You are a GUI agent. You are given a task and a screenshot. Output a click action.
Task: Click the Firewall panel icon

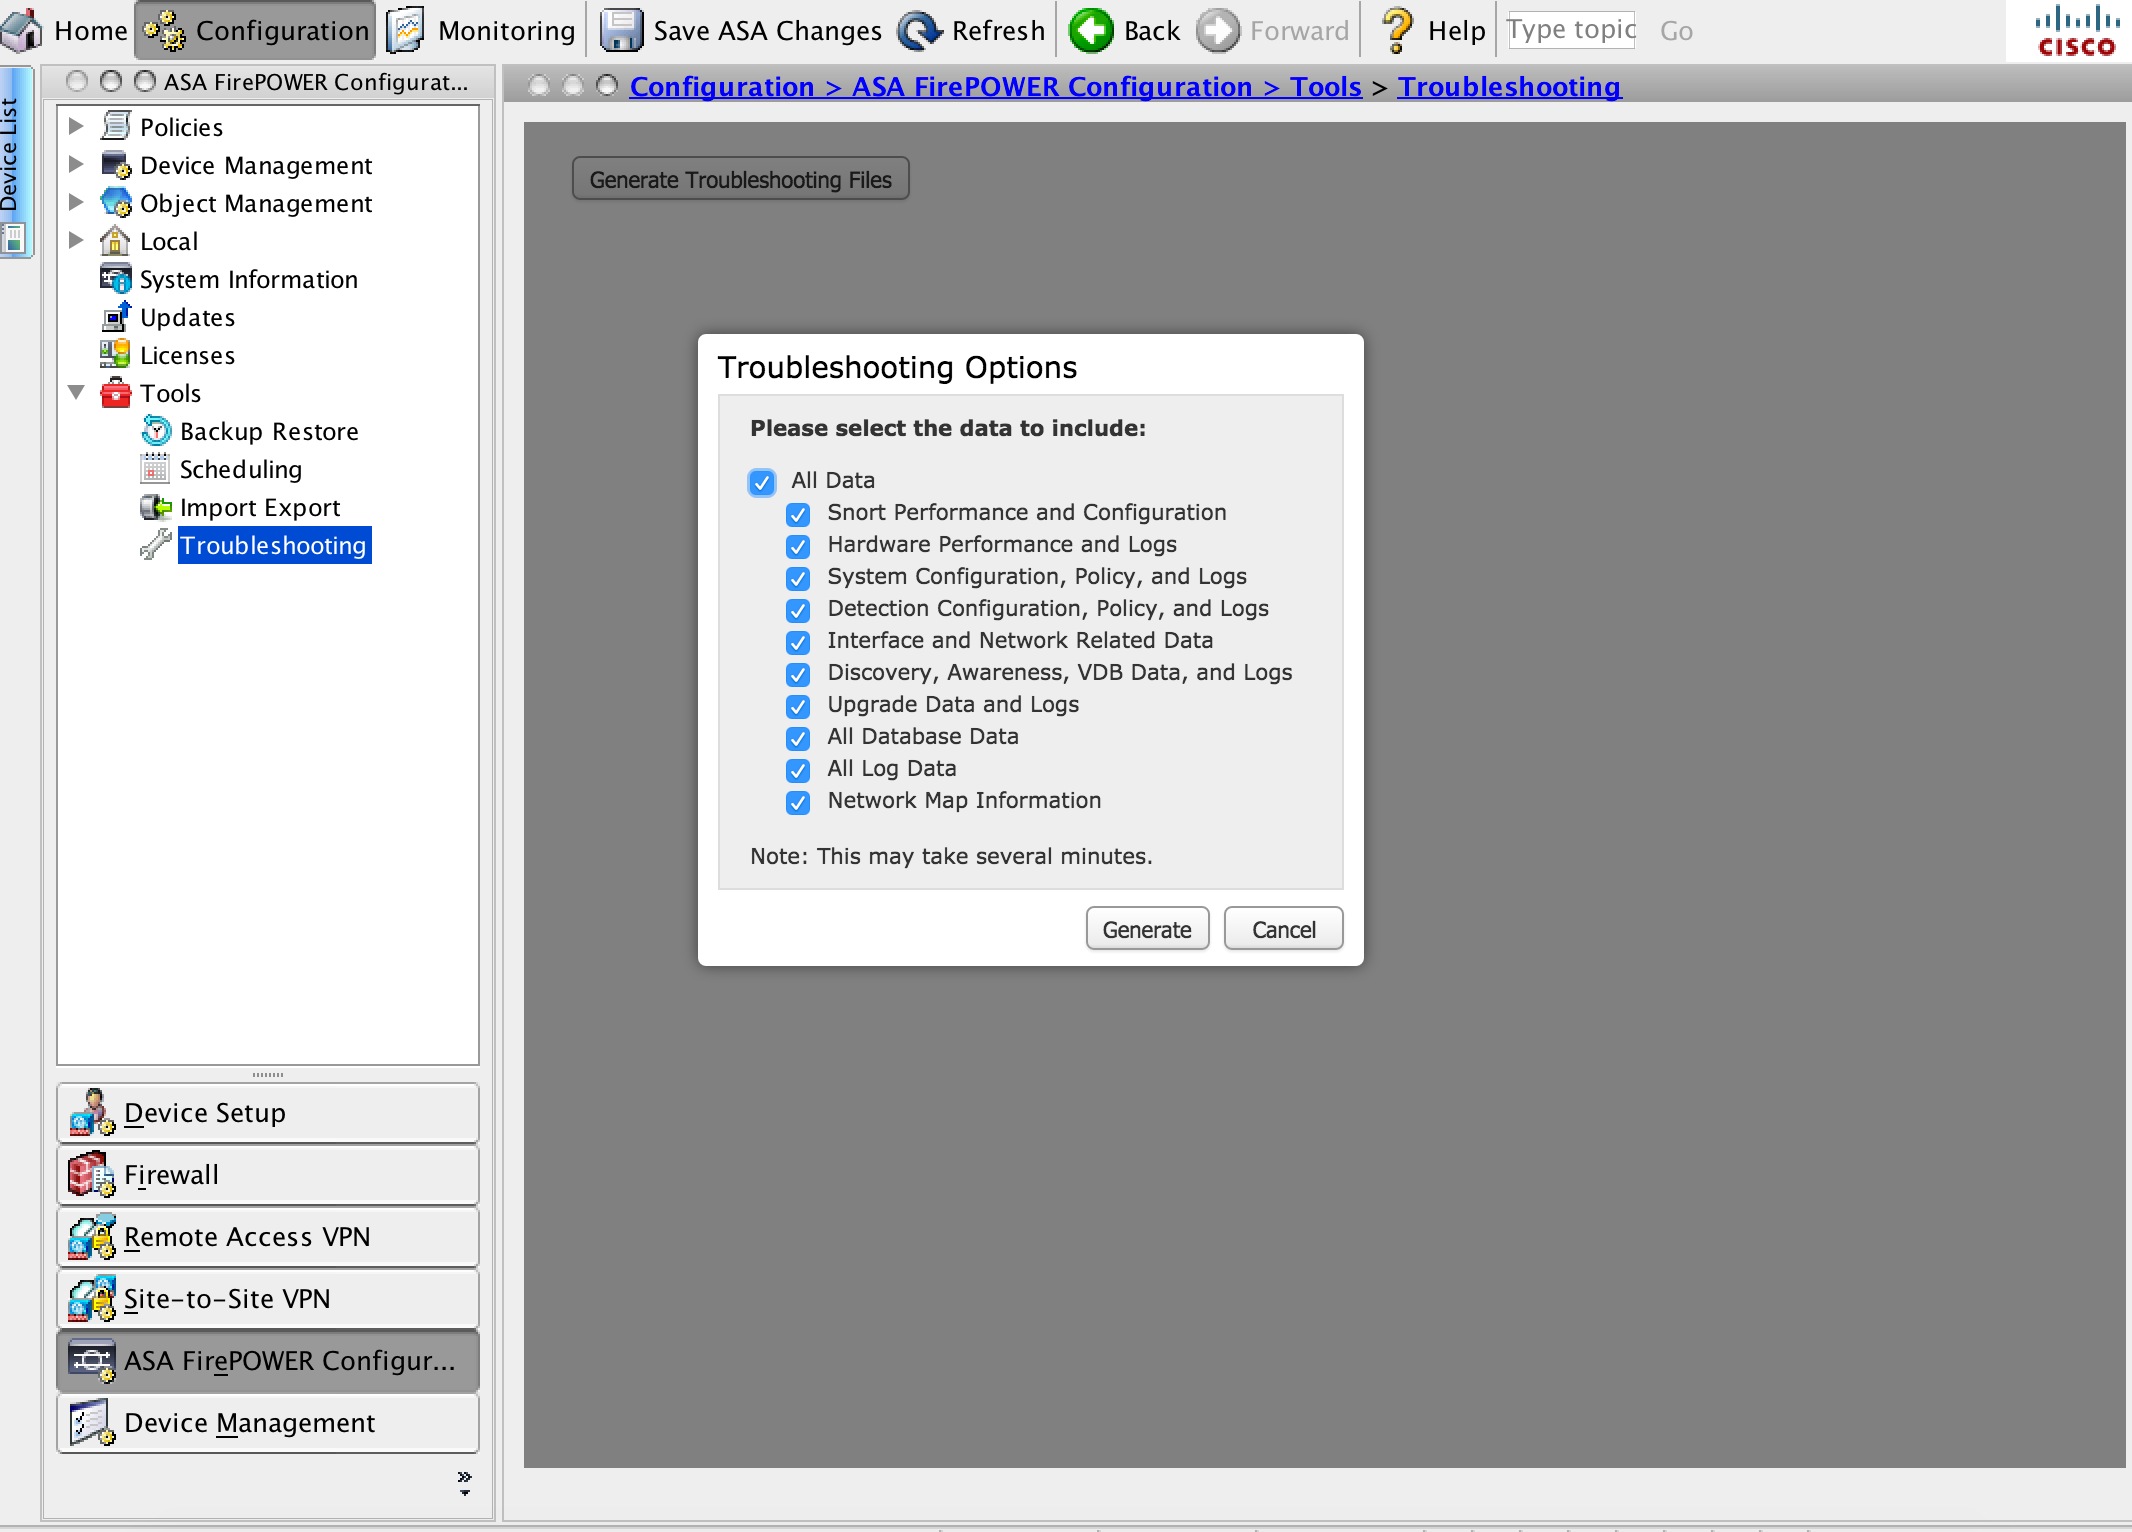coord(91,1175)
